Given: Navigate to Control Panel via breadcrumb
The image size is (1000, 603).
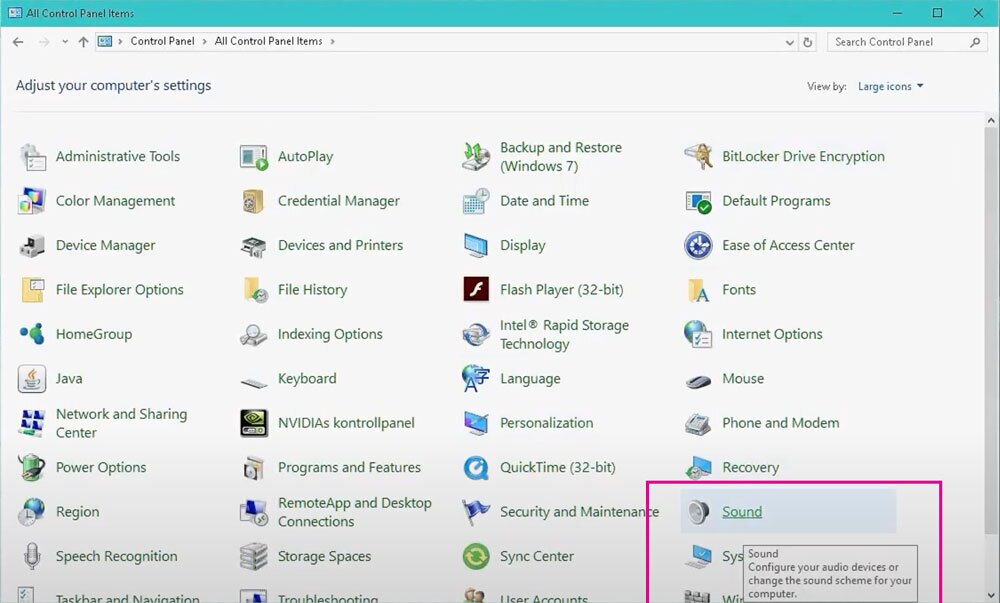Looking at the screenshot, I should pyautogui.click(x=163, y=42).
